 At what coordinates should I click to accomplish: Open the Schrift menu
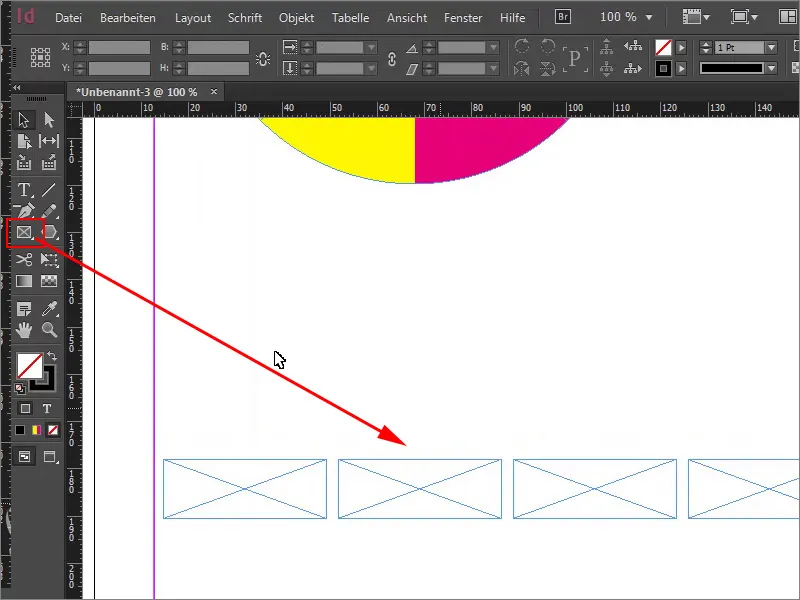click(245, 17)
